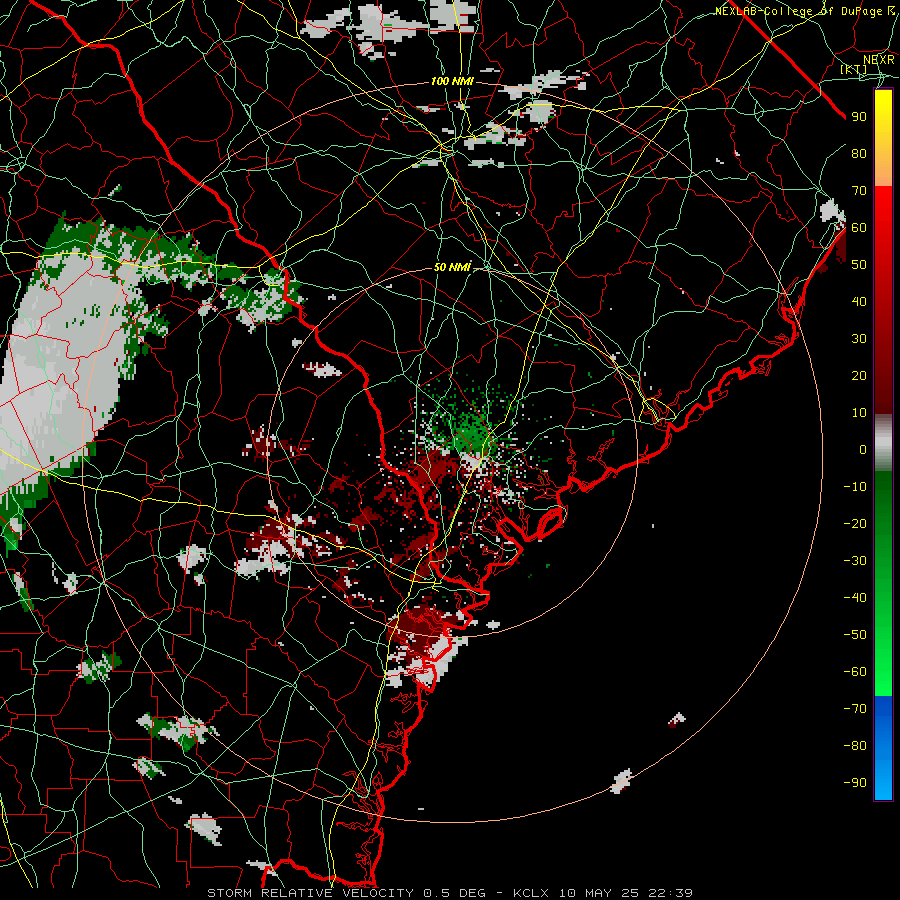The height and width of the screenshot is (900, 900).
Task: Click the -30 value on the velocity scale
Action: click(855, 561)
